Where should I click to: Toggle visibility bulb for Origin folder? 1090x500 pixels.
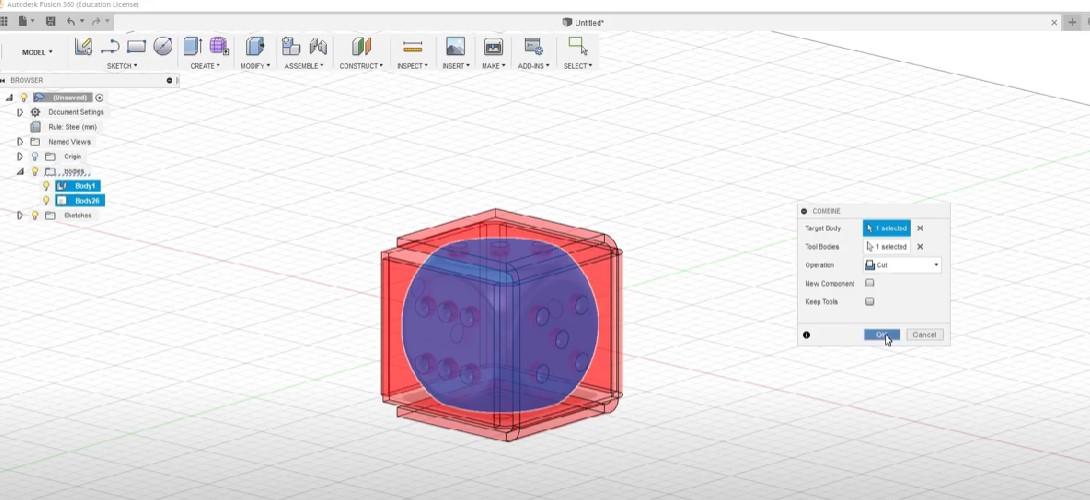(x=35, y=156)
